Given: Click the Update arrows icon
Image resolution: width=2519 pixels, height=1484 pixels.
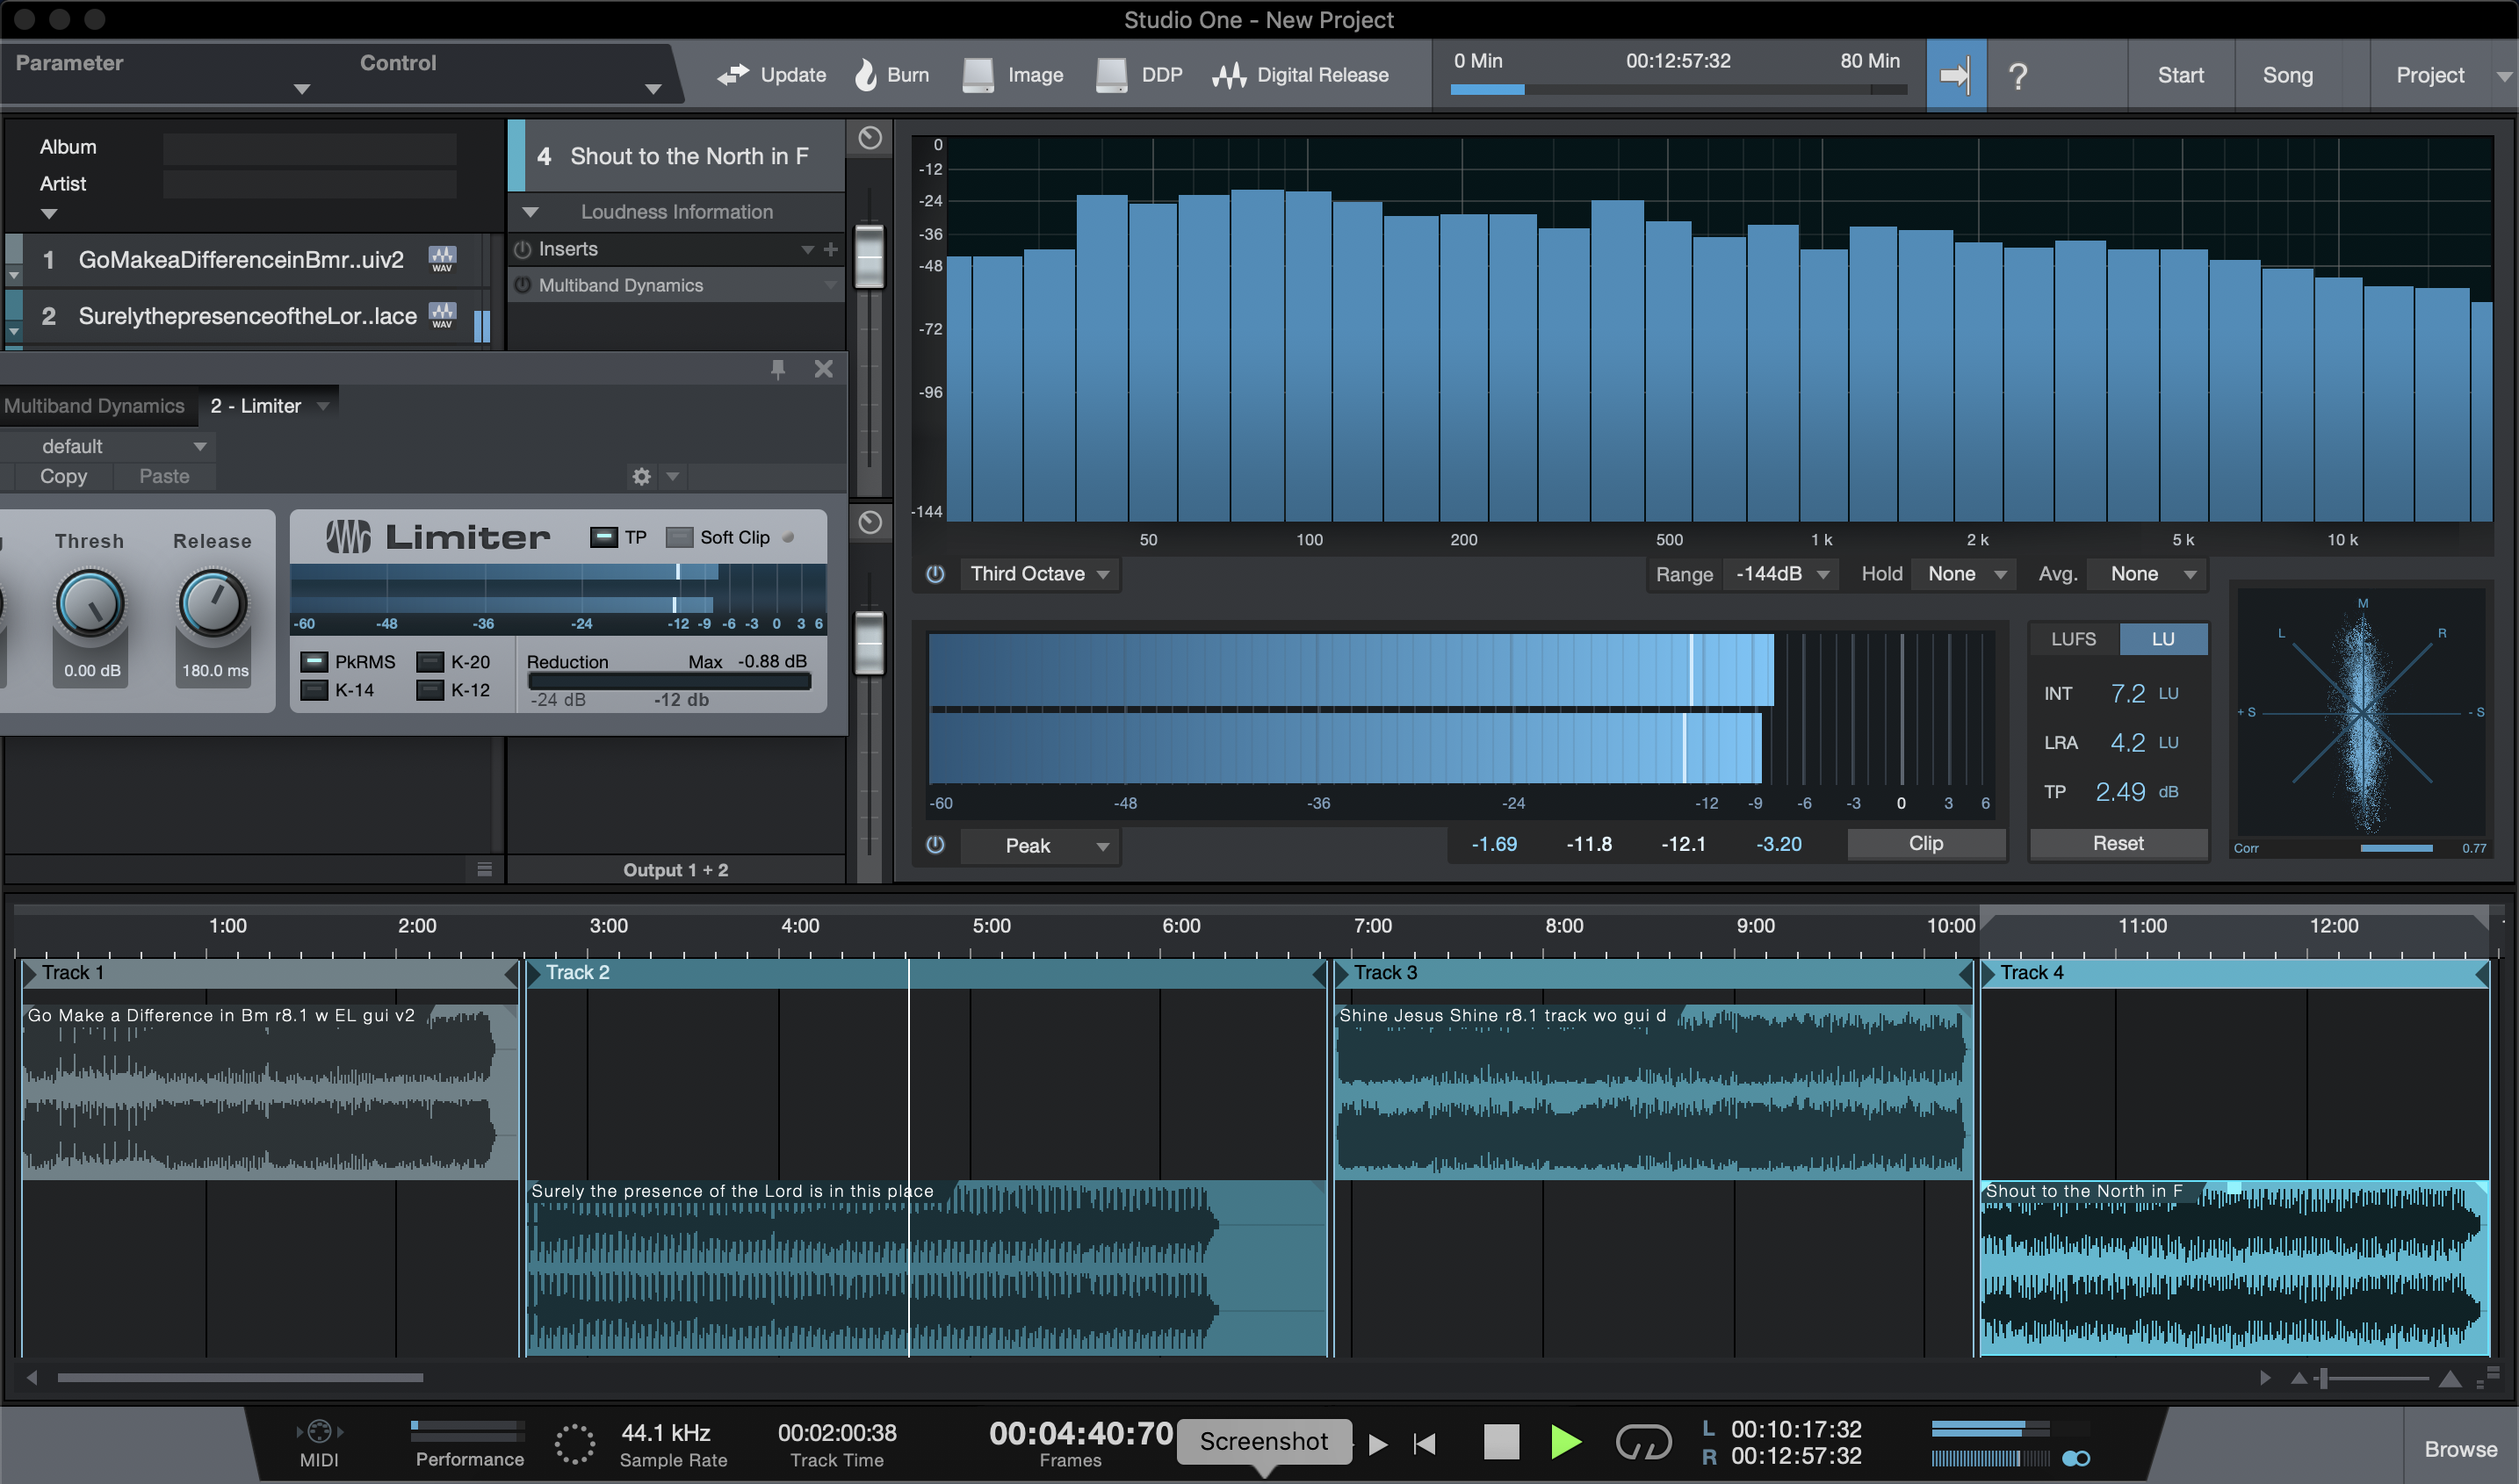Looking at the screenshot, I should click(733, 74).
